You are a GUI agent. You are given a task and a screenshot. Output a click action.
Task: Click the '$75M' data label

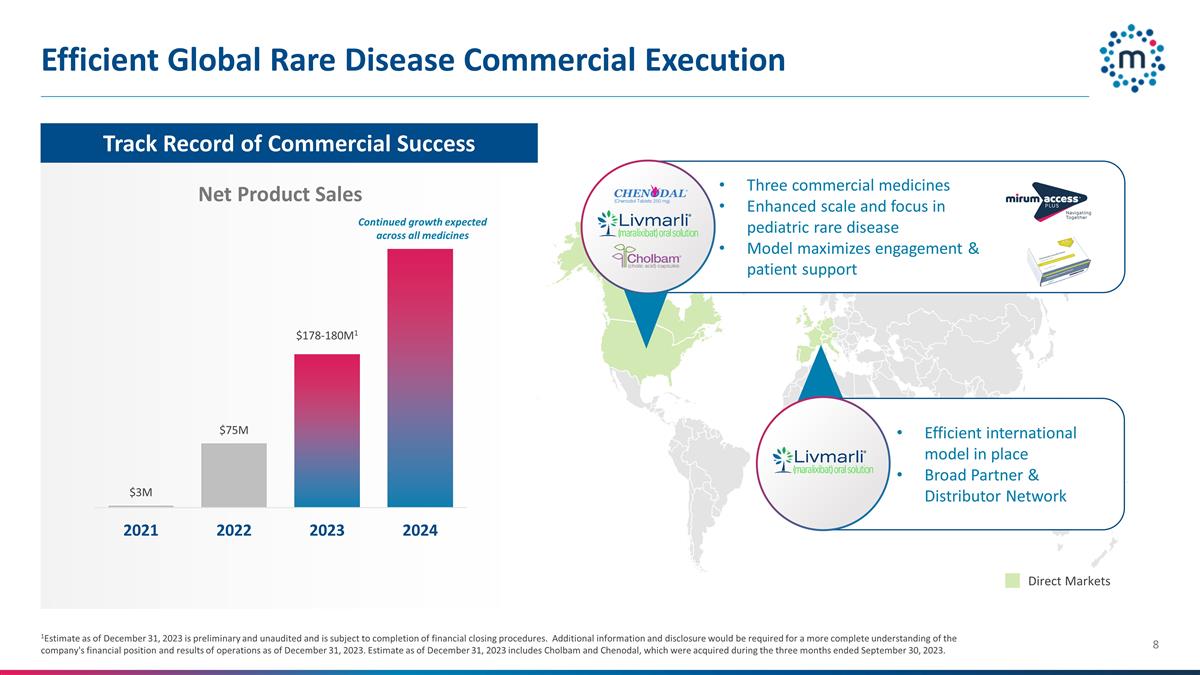click(x=234, y=430)
